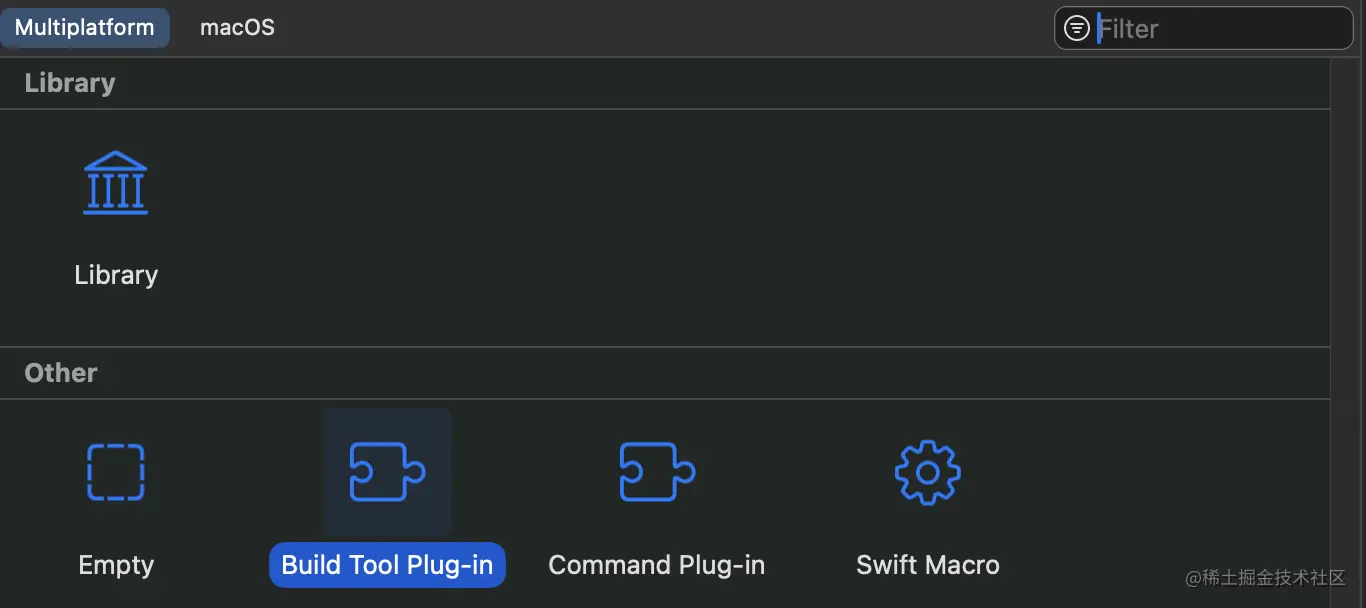
Task: Switch to the Multiplatform tab
Action: 85,28
